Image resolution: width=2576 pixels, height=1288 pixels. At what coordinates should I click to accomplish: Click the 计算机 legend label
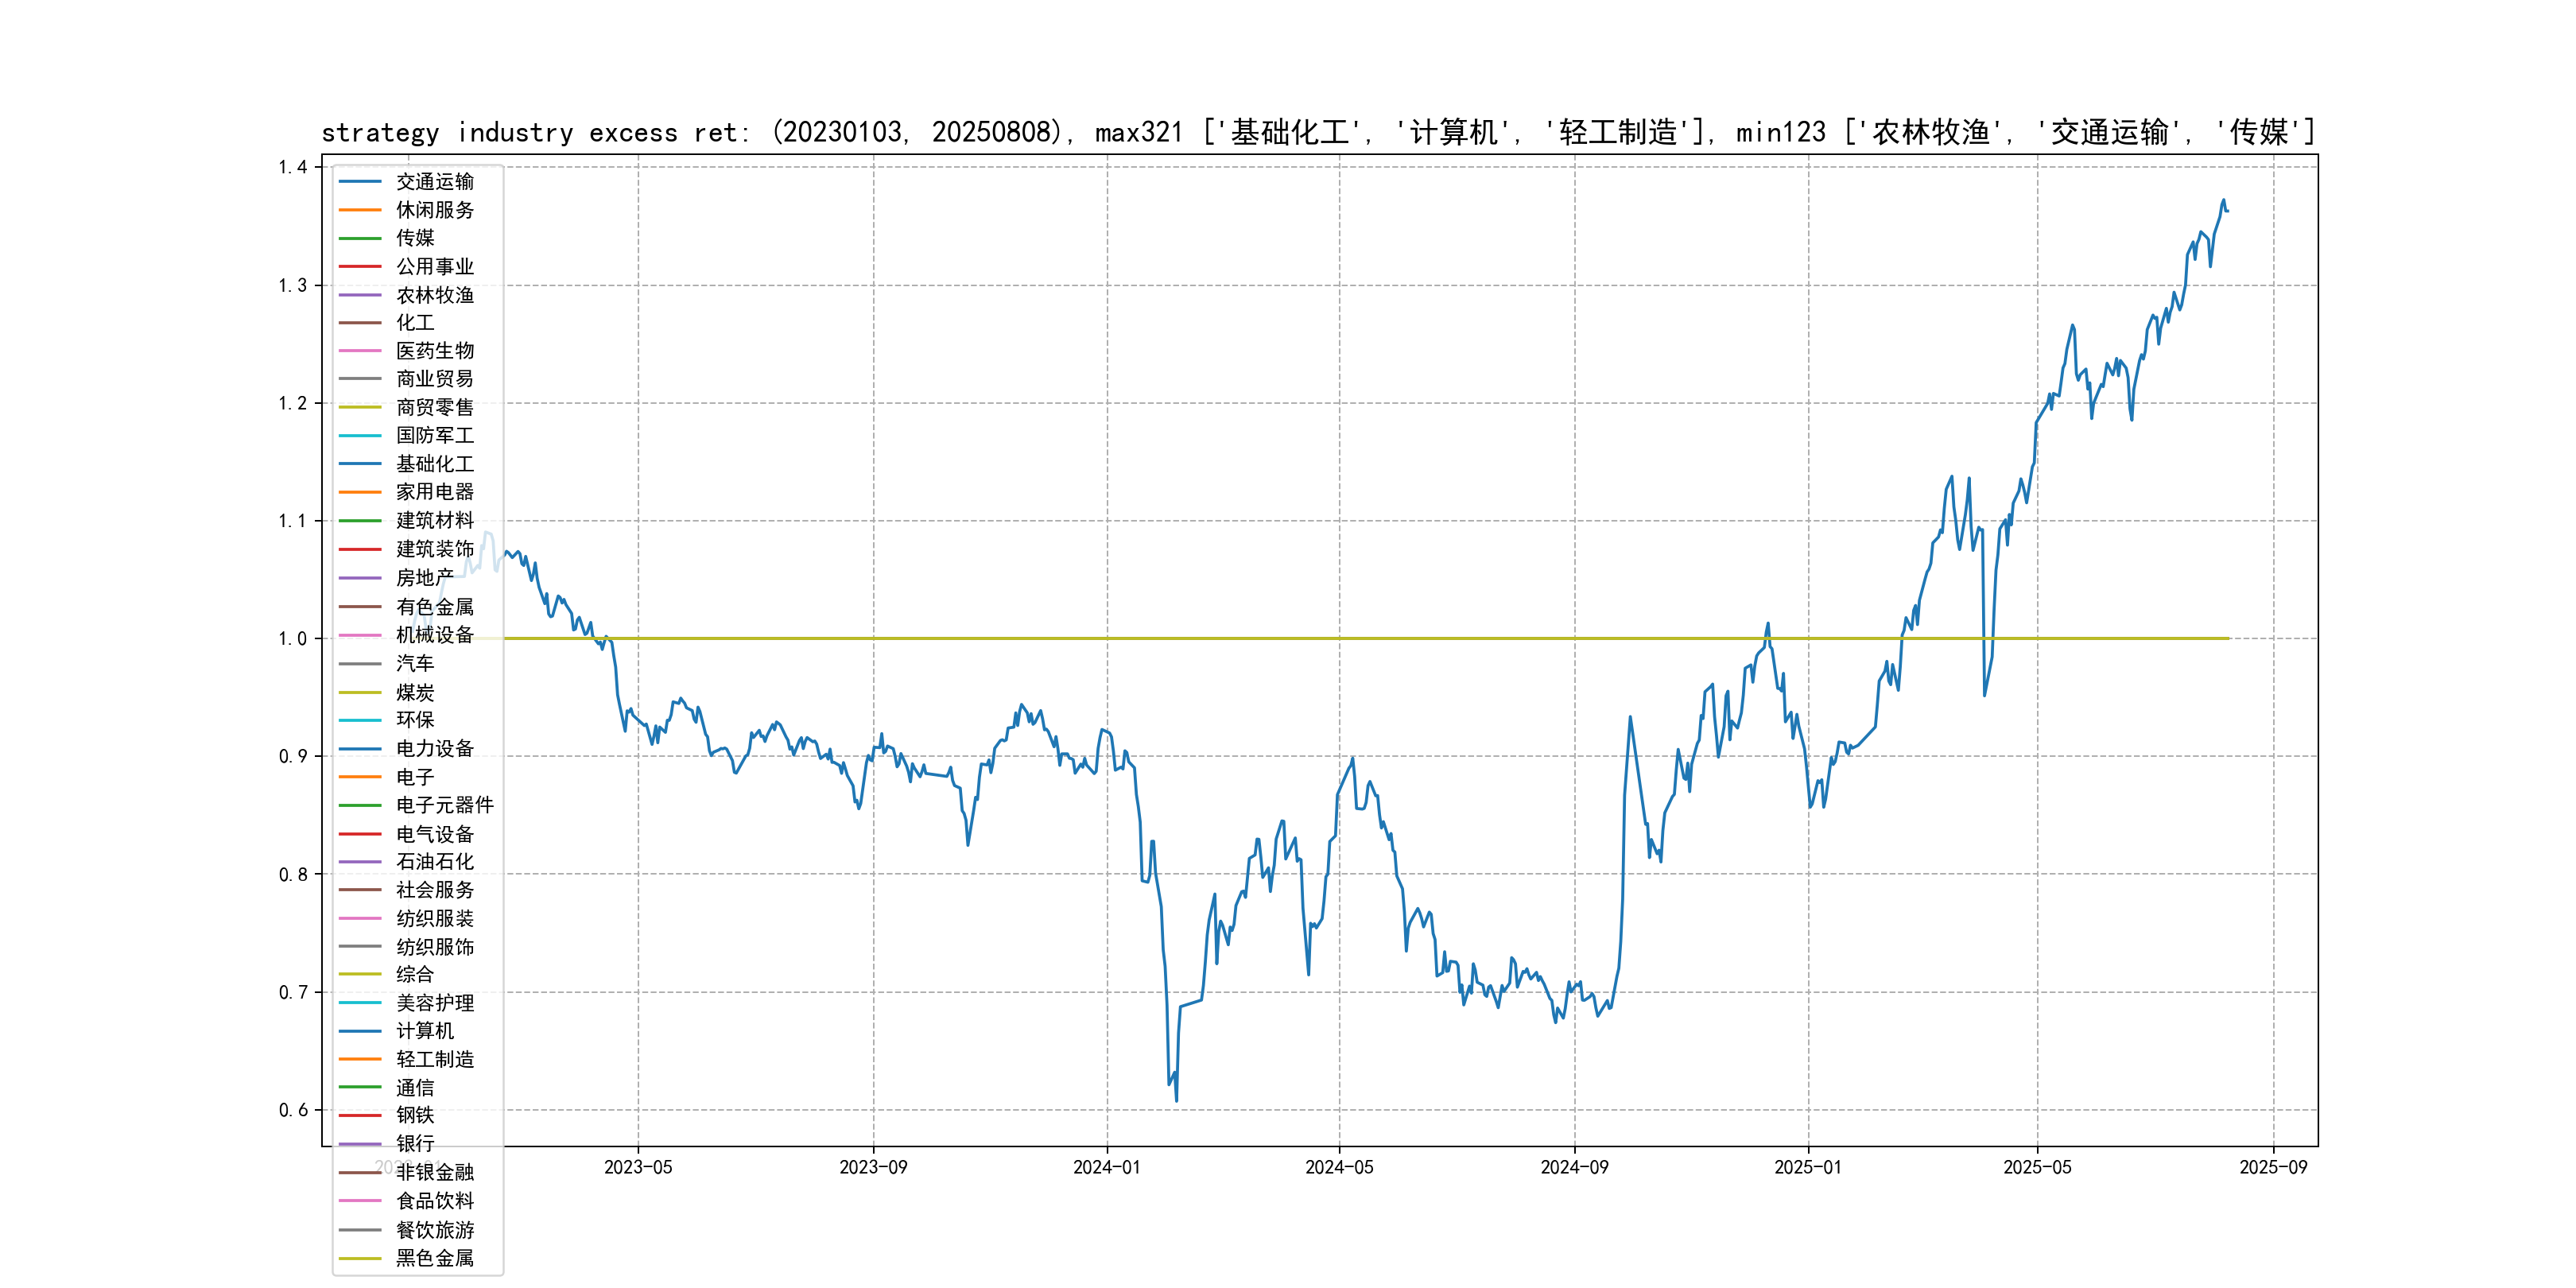pyautogui.click(x=424, y=1031)
